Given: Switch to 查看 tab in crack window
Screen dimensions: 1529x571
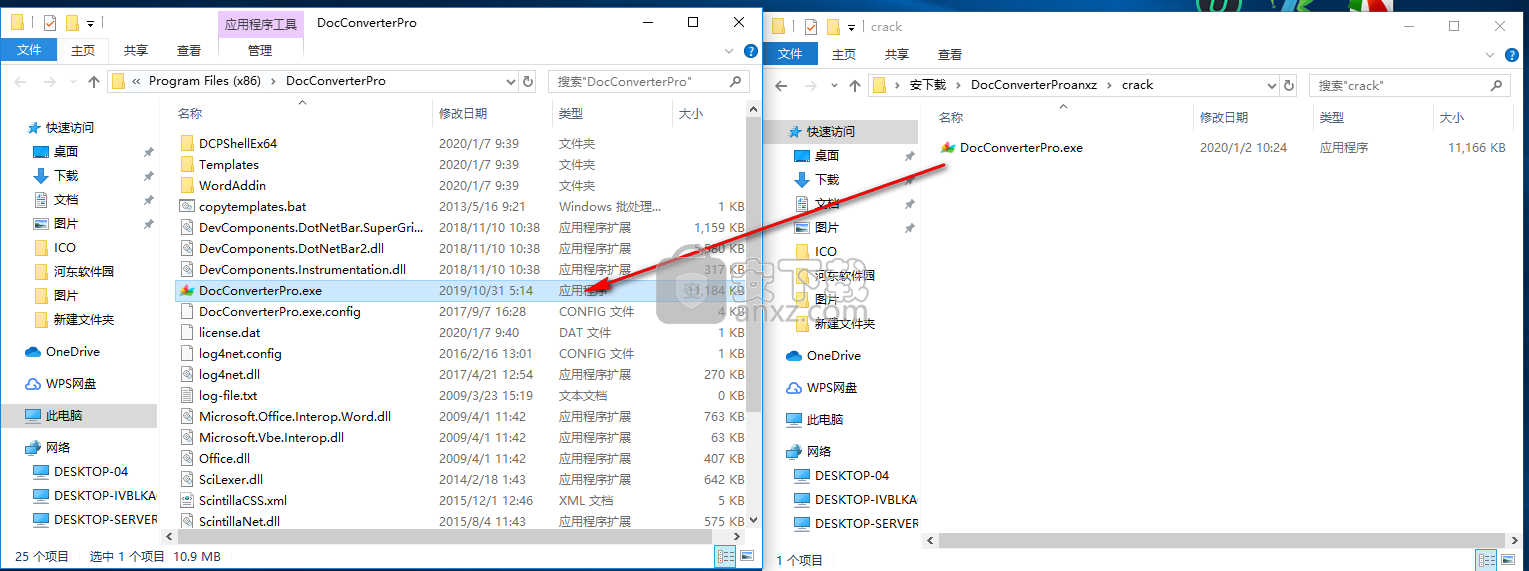Looking at the screenshot, I should tap(950, 55).
